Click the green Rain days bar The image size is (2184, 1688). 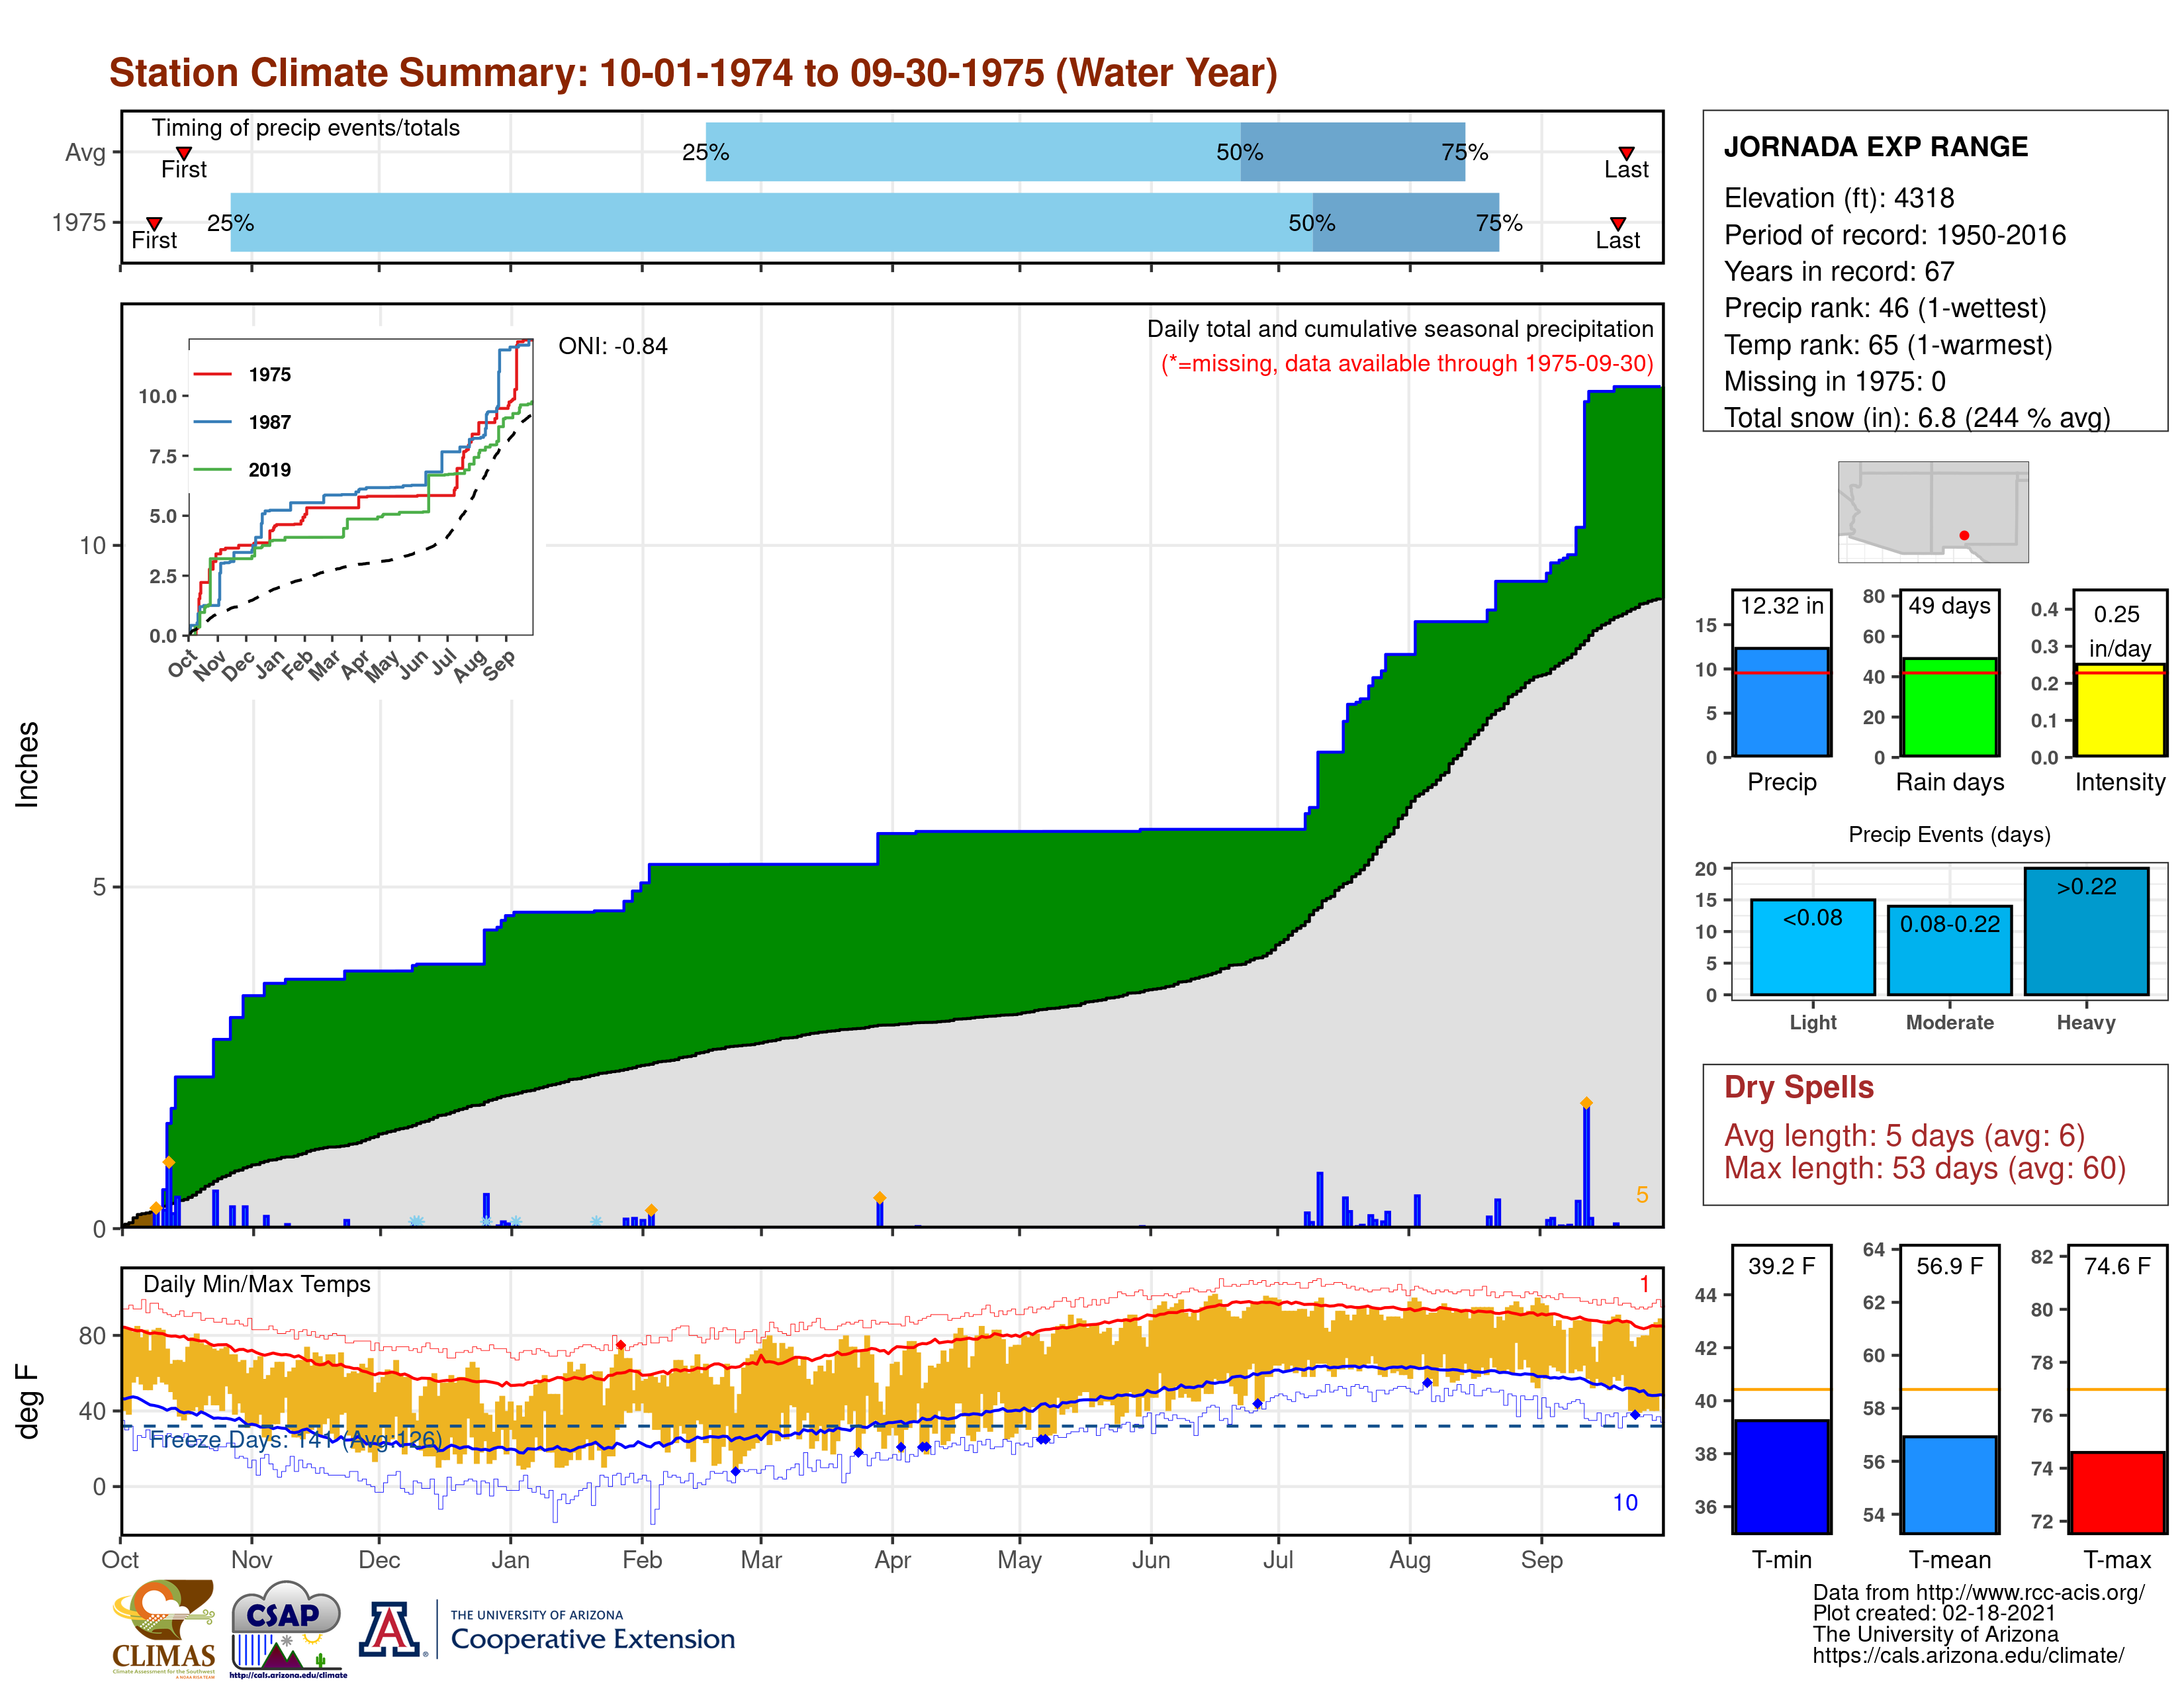pyautogui.click(x=1949, y=707)
